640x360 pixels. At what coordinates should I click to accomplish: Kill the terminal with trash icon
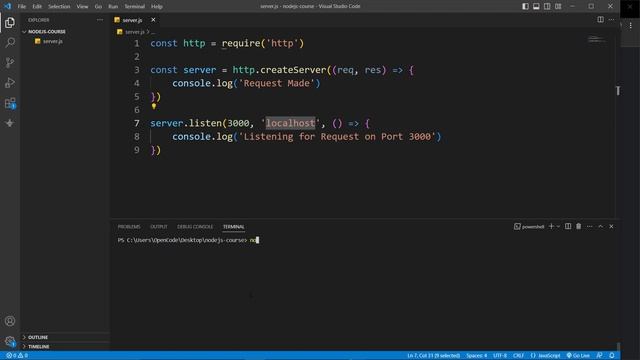(578, 226)
